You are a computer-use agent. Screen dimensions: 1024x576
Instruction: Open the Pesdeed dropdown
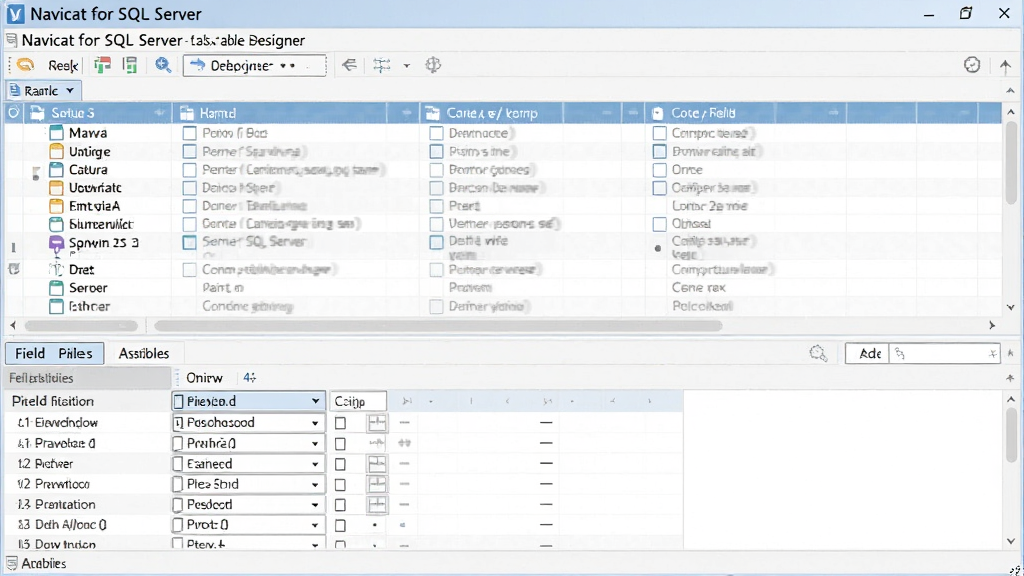coord(315,505)
